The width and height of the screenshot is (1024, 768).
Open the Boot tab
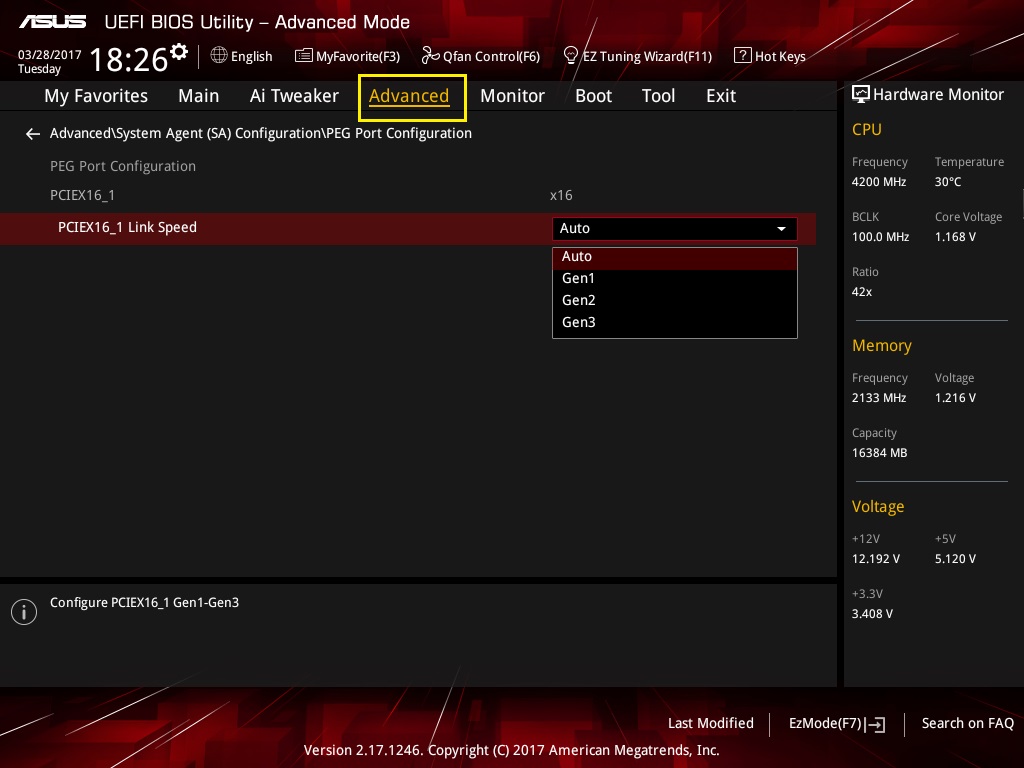(593, 96)
